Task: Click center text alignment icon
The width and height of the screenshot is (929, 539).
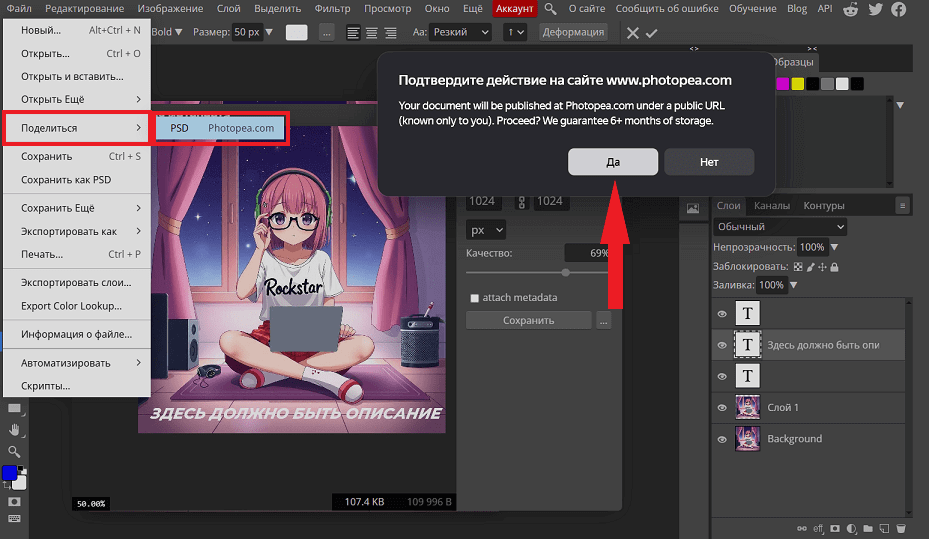Action: [x=371, y=32]
